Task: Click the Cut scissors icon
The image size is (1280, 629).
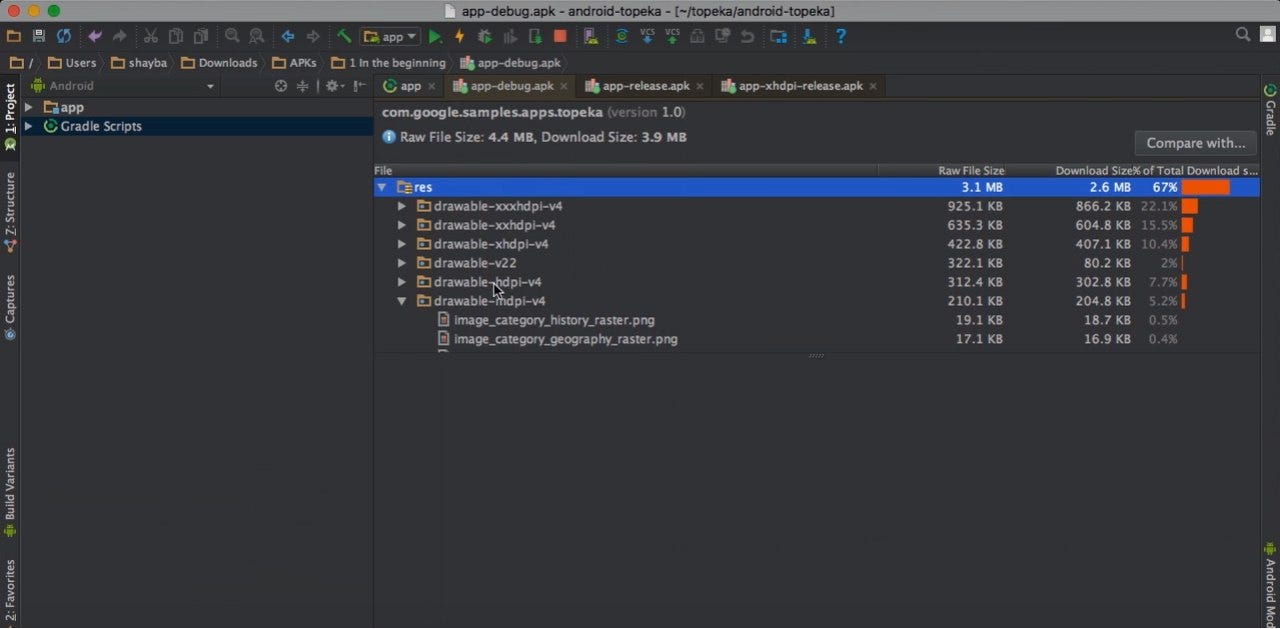Action: 151,36
